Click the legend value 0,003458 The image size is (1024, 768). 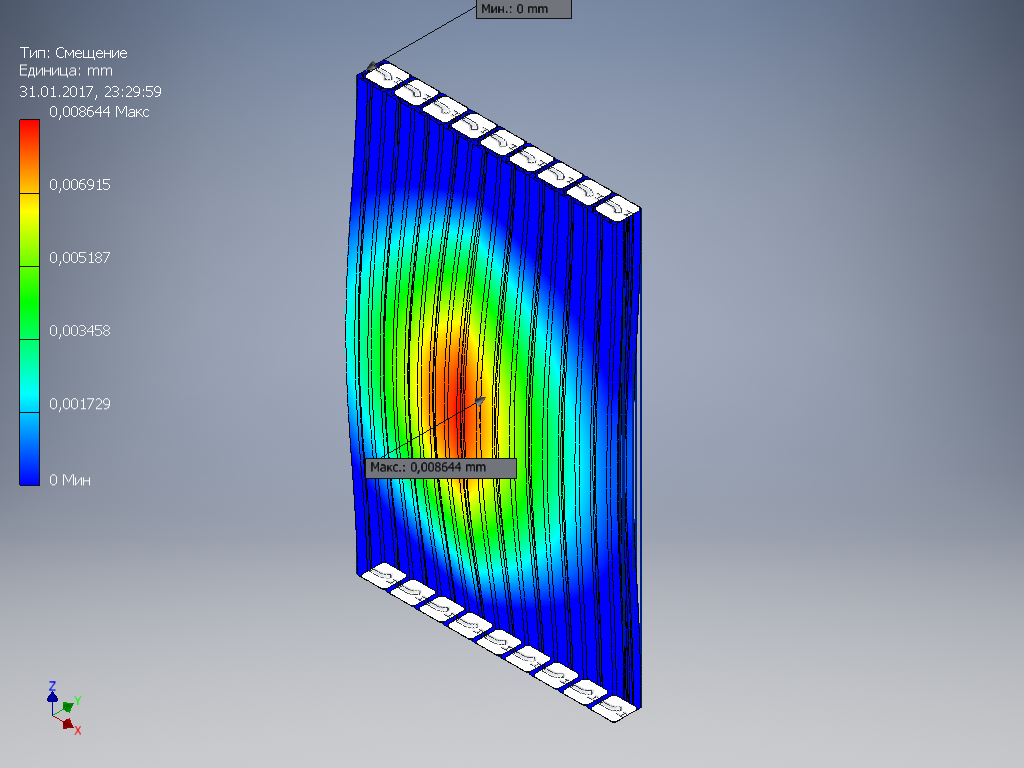coord(80,331)
